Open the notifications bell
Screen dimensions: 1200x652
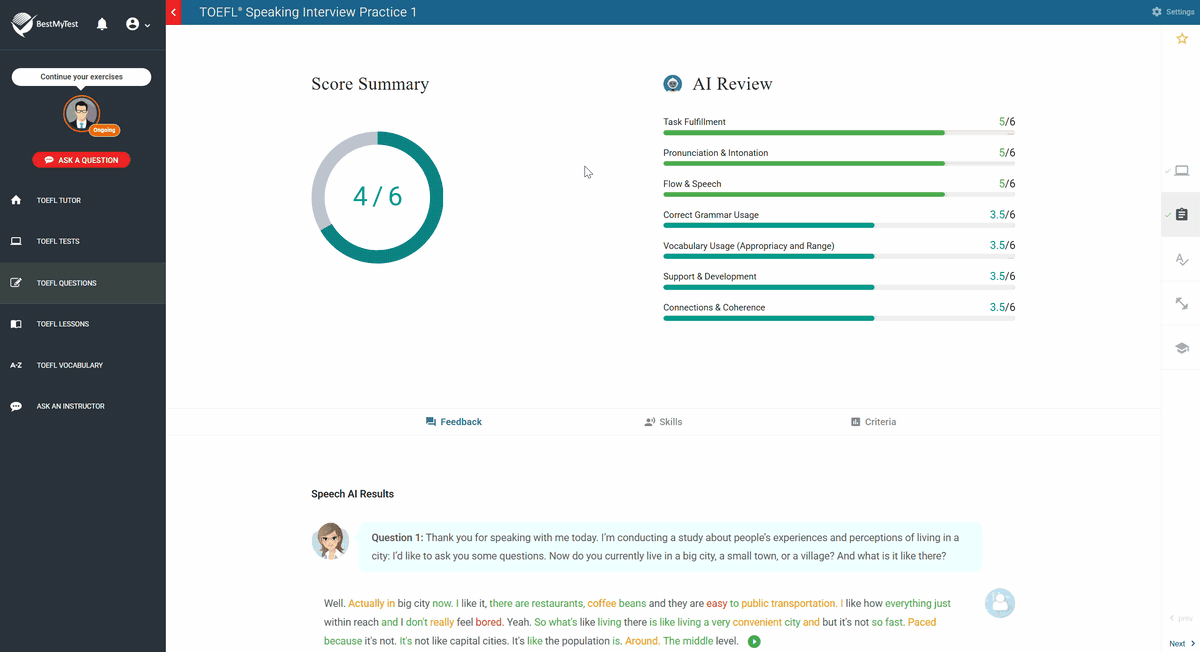coord(102,24)
